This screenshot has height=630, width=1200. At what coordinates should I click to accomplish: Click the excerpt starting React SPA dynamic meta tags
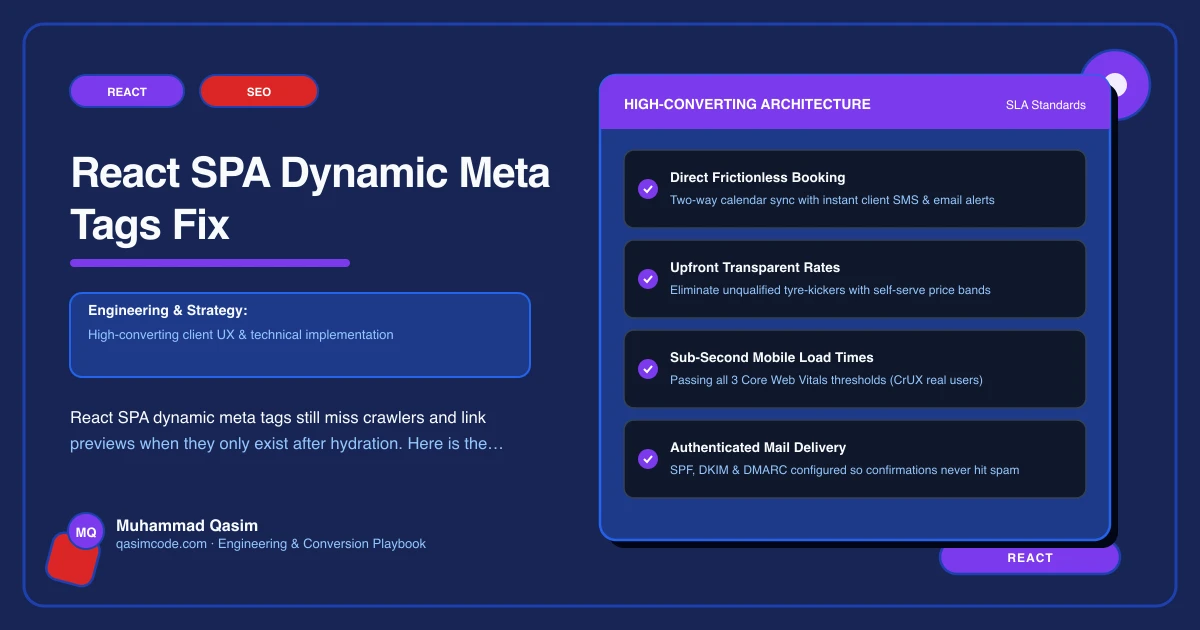[287, 430]
